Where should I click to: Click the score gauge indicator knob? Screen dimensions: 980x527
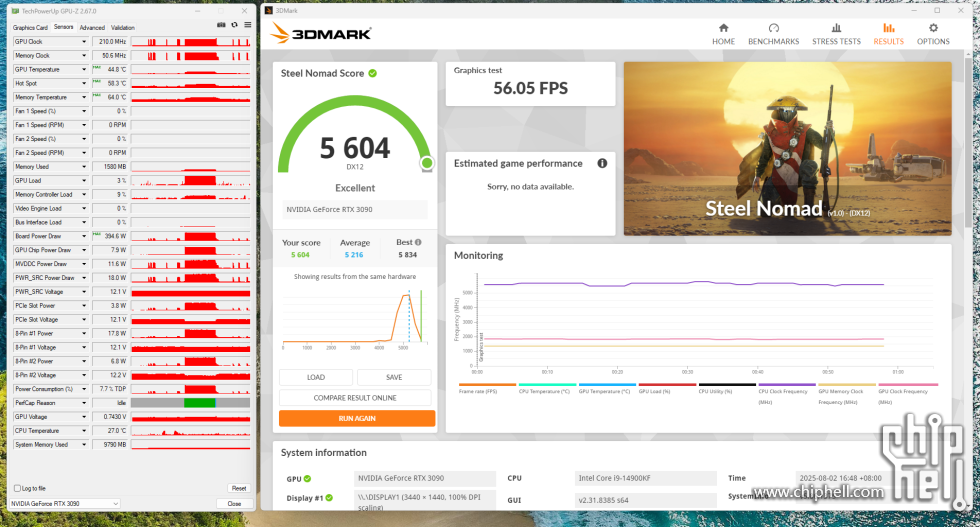[x=427, y=163]
